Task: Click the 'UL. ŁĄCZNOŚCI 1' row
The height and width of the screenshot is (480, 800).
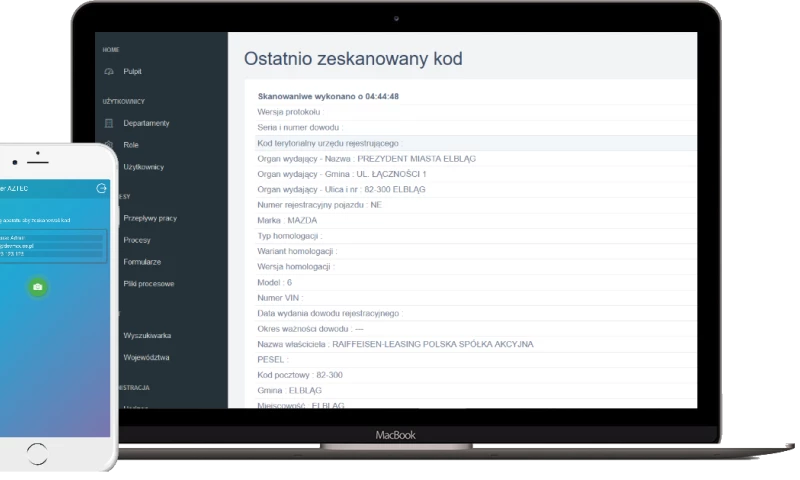Action: point(476,174)
